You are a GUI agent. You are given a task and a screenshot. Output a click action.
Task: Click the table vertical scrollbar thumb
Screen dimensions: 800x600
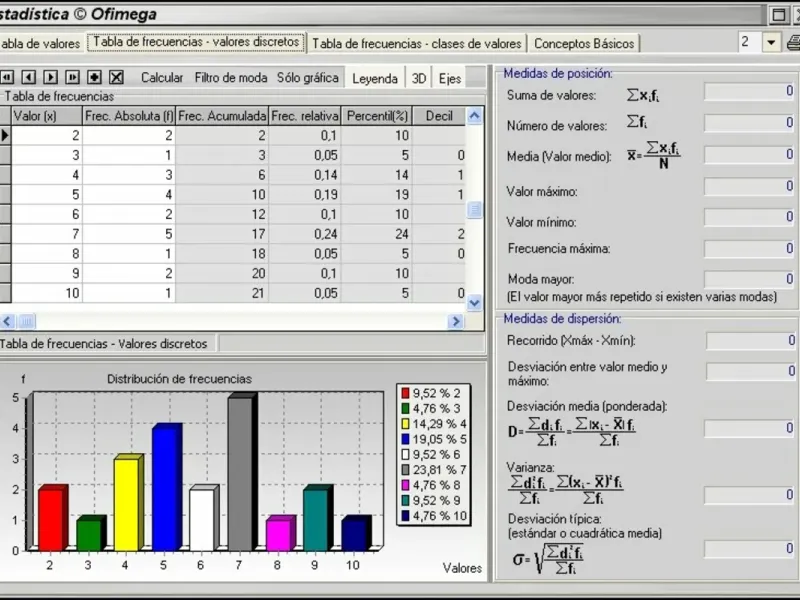coord(474,209)
